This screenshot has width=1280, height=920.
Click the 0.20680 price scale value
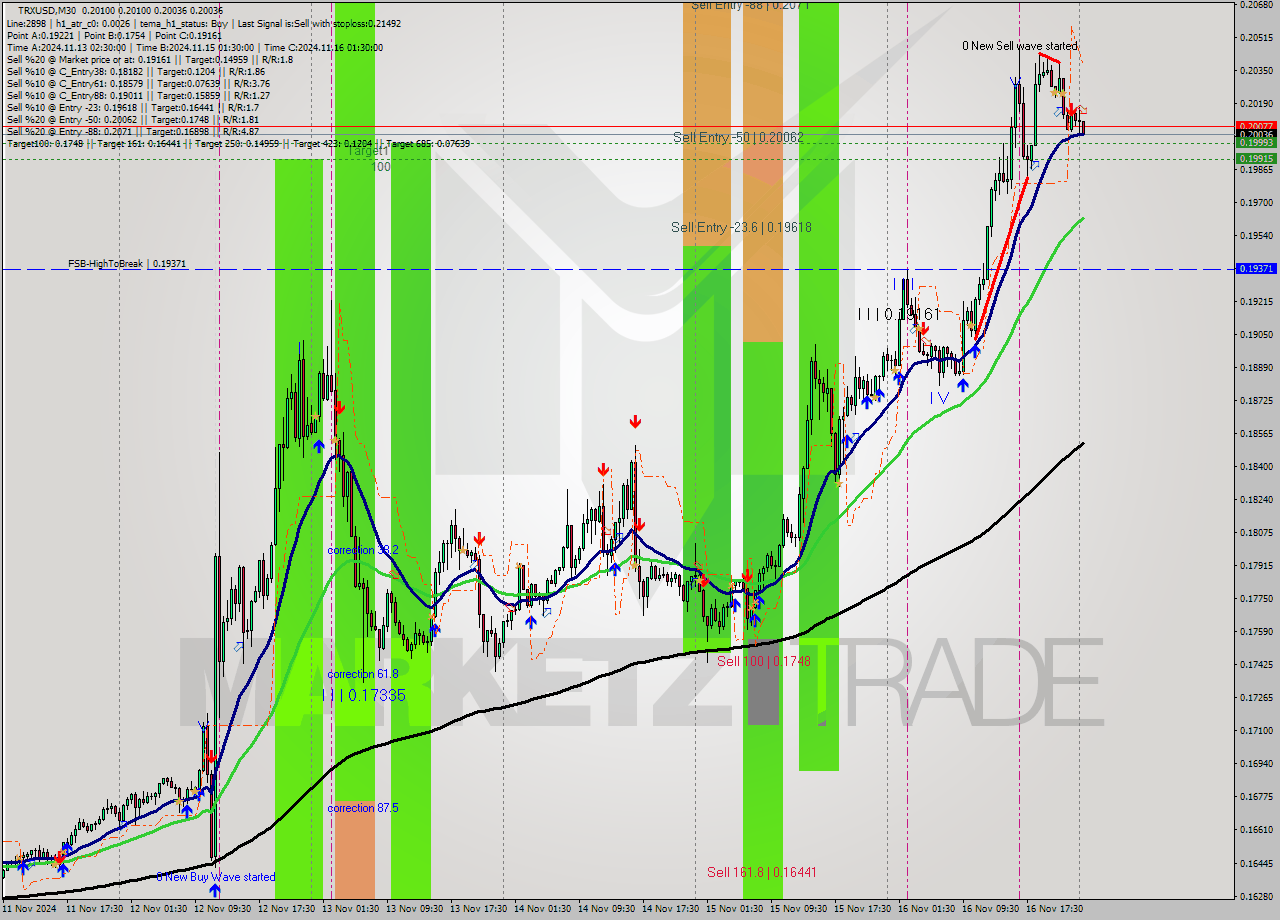click(x=1256, y=5)
